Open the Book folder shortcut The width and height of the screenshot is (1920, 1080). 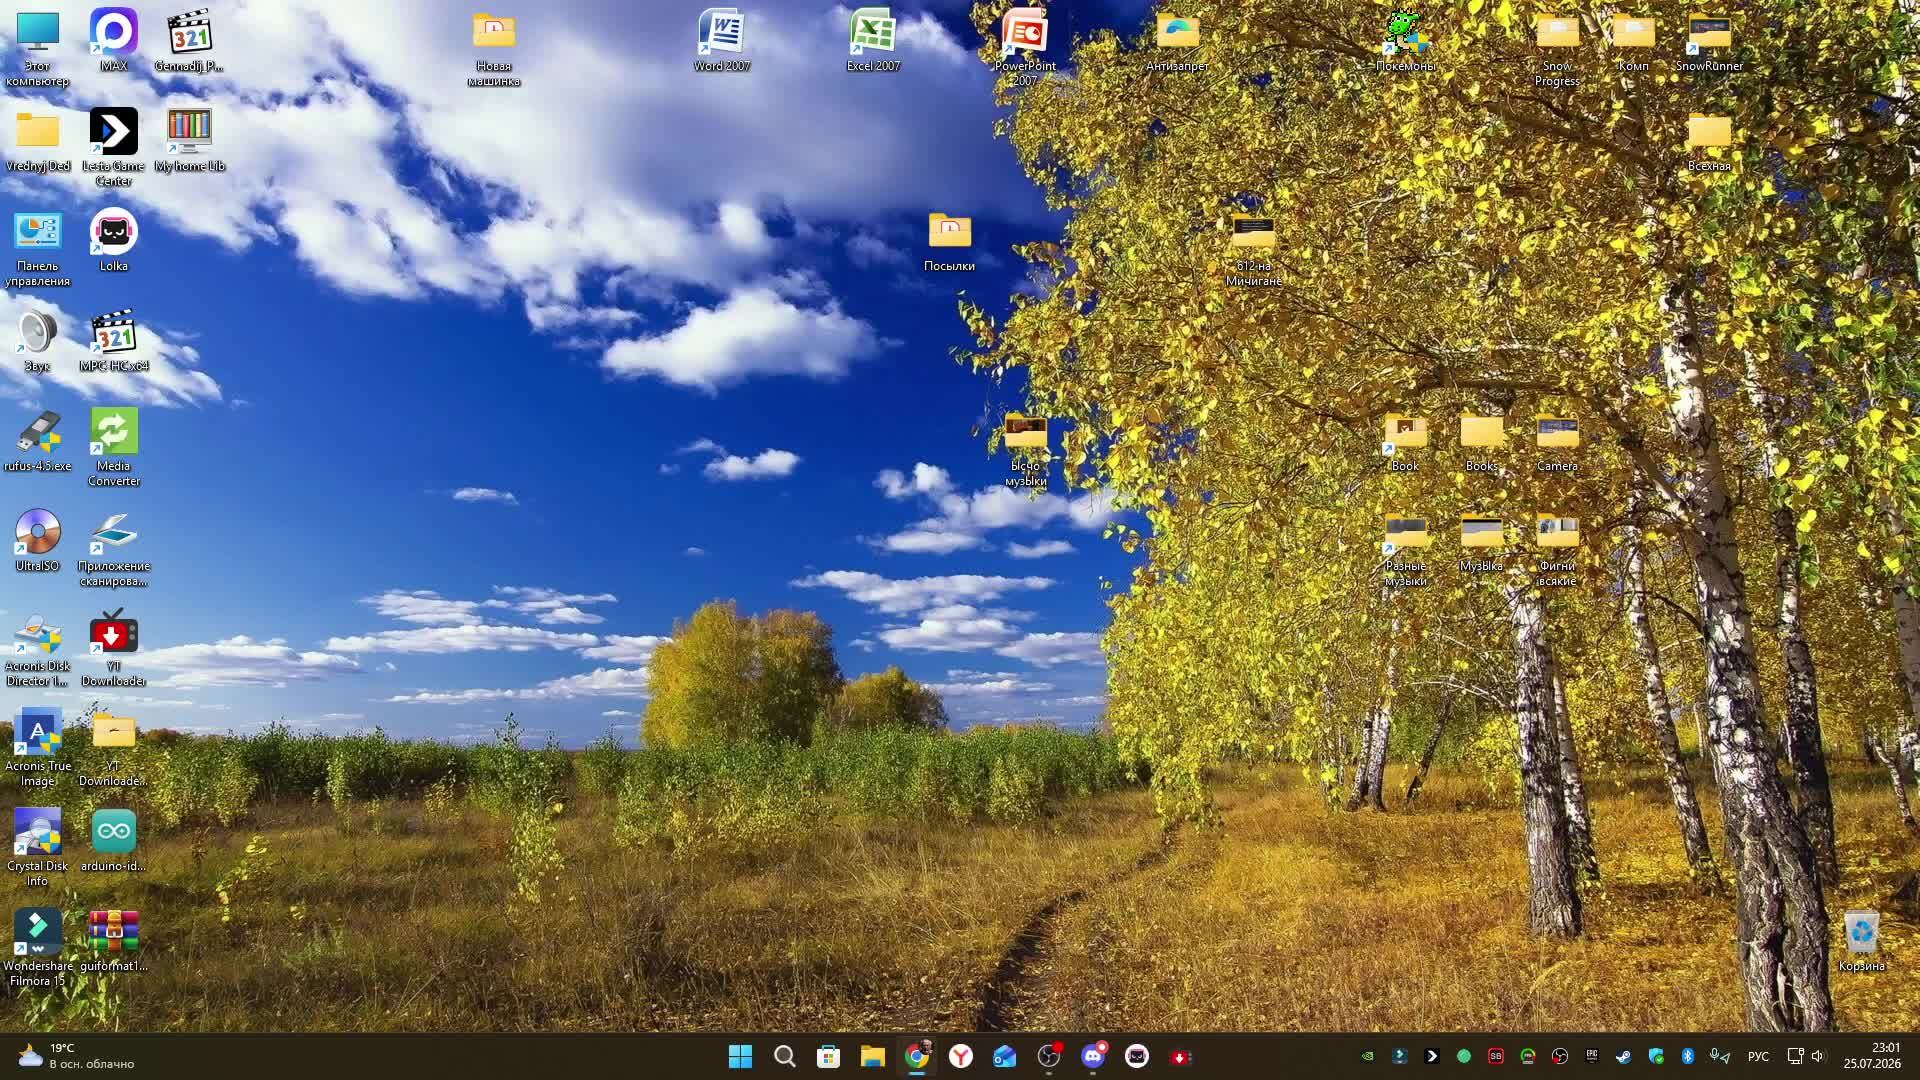pyautogui.click(x=1405, y=441)
